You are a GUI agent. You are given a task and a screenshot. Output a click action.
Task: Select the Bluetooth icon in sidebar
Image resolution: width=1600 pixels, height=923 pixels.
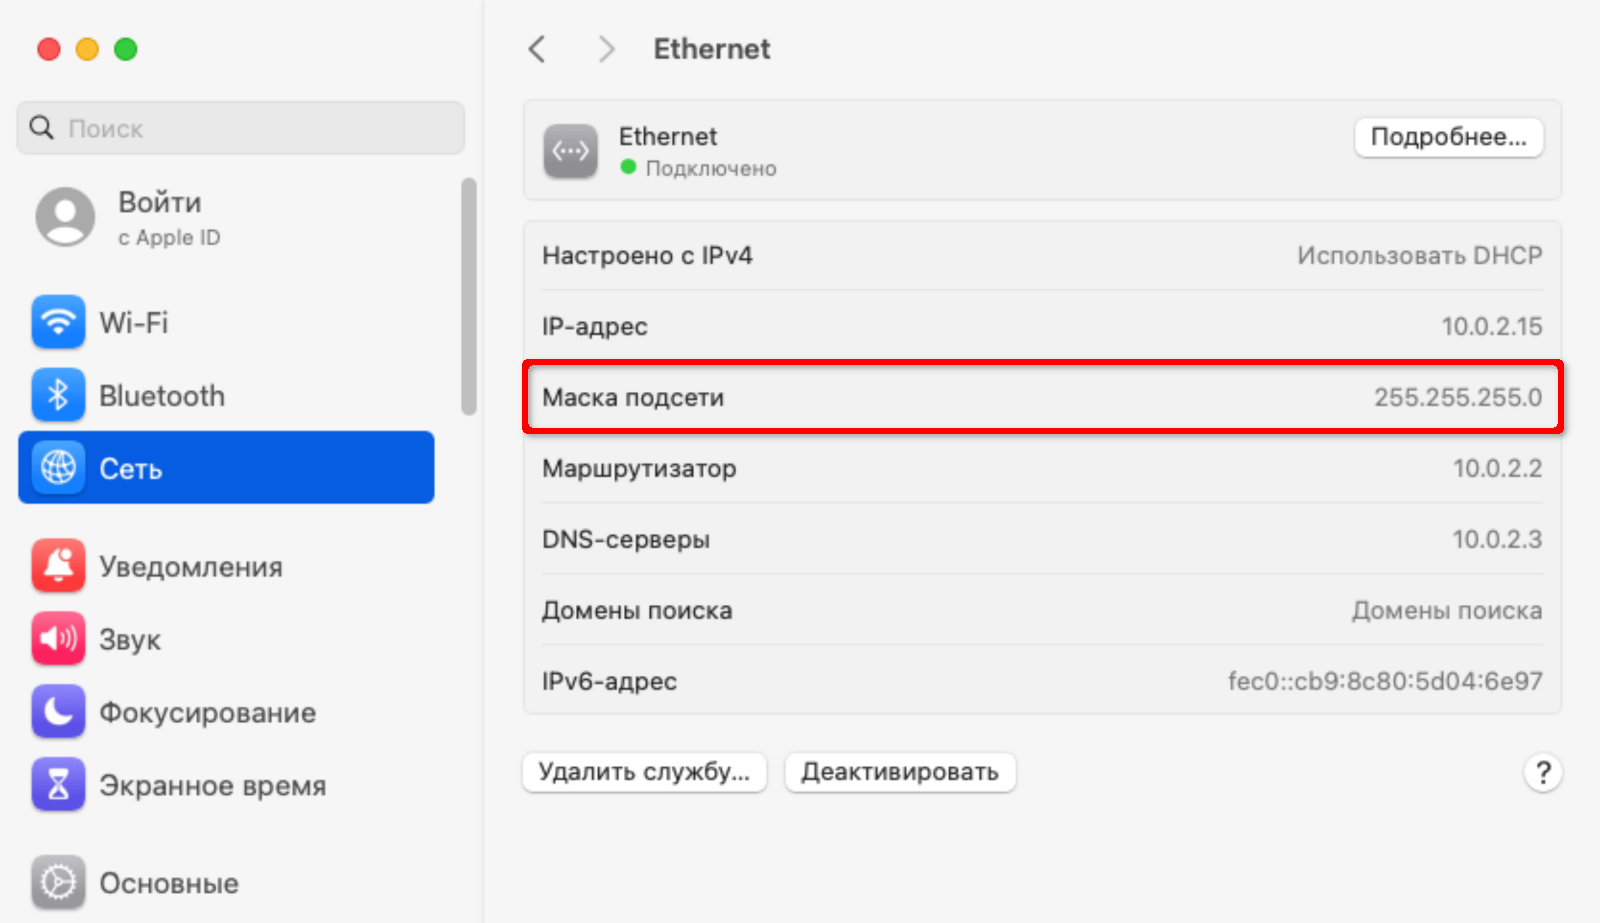pos(58,395)
